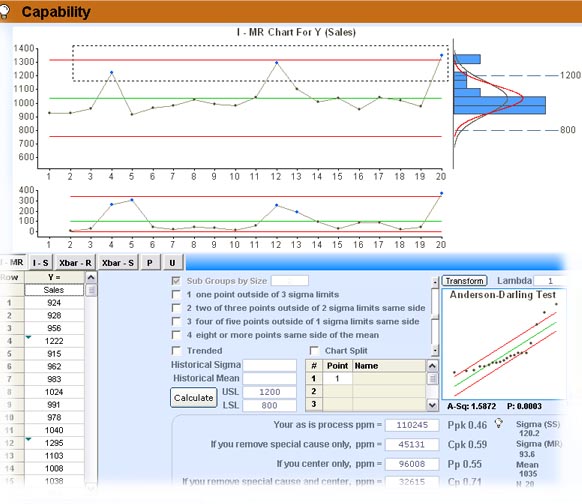This screenshot has width=582, height=504.
Task: Click the data table scroll up arrow
Action: point(91,278)
